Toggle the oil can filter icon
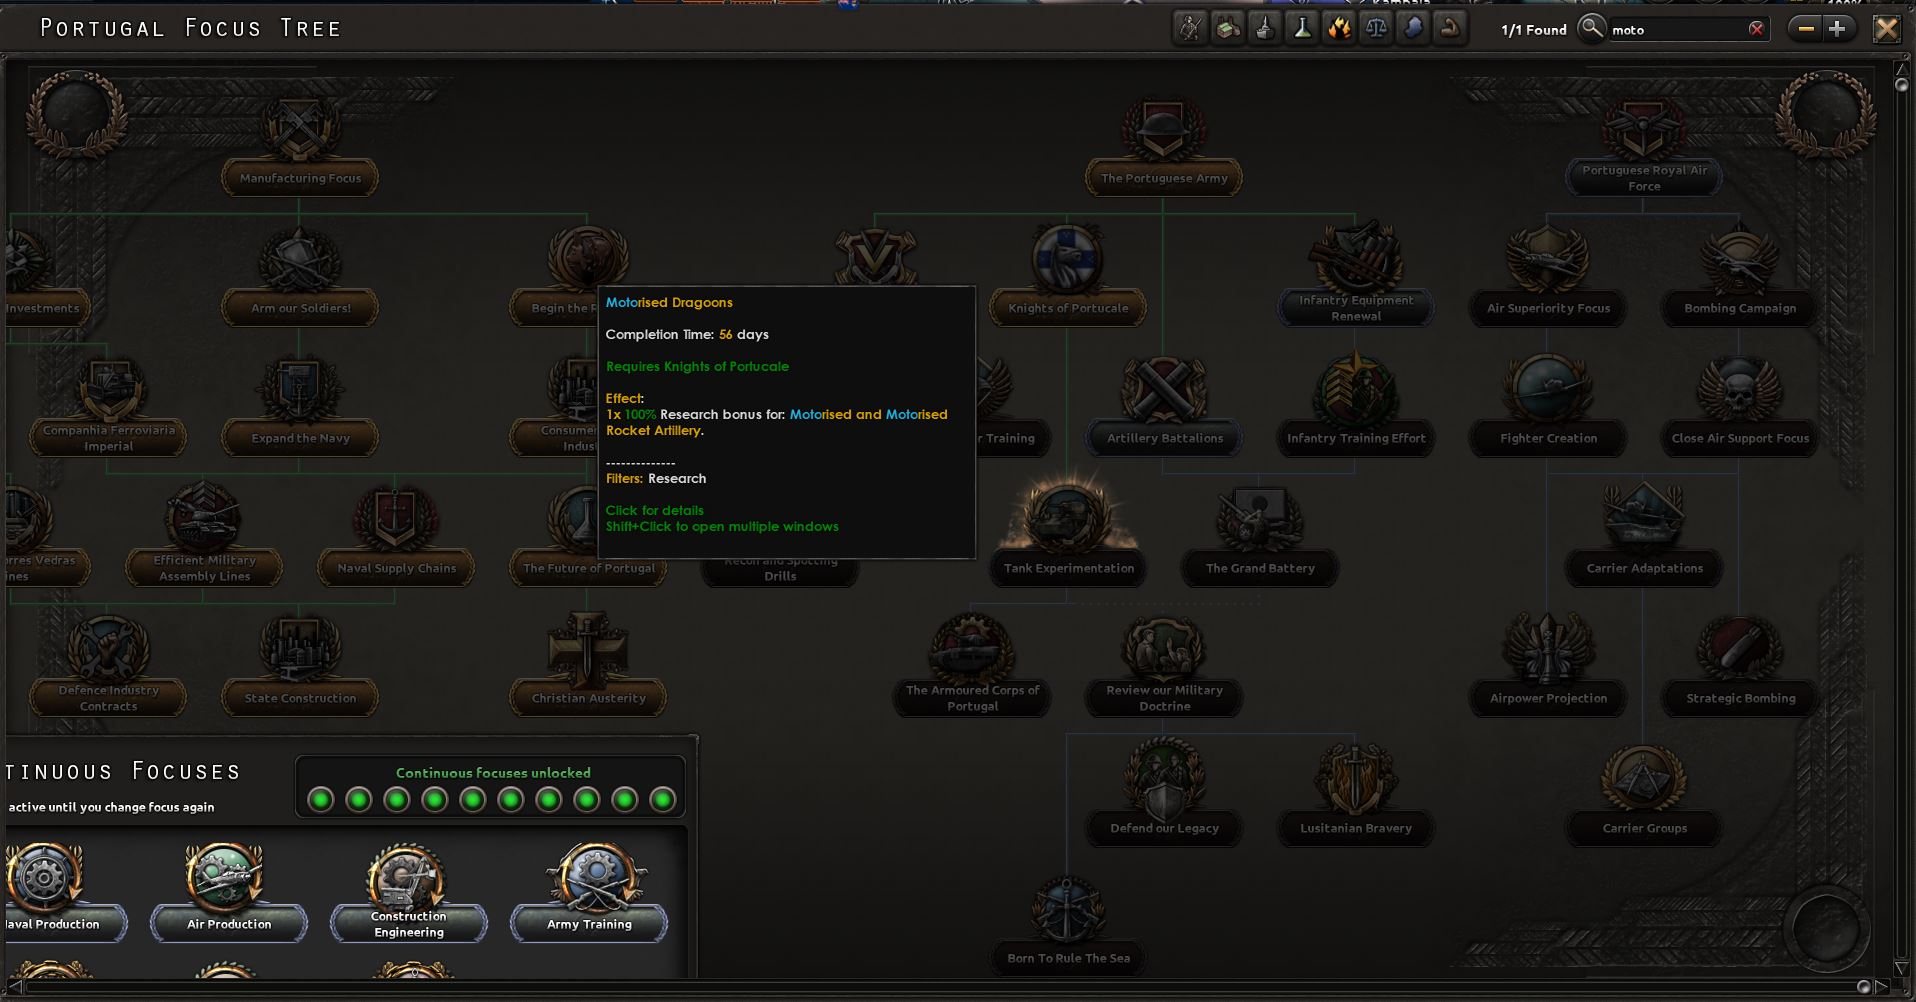The image size is (1916, 1002). pyautogui.click(x=1265, y=28)
